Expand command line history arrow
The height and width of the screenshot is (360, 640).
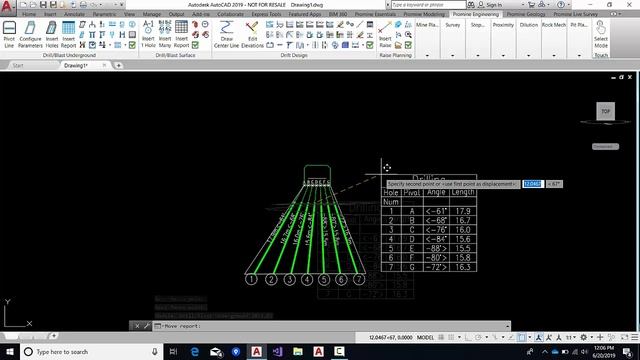(x=507, y=326)
